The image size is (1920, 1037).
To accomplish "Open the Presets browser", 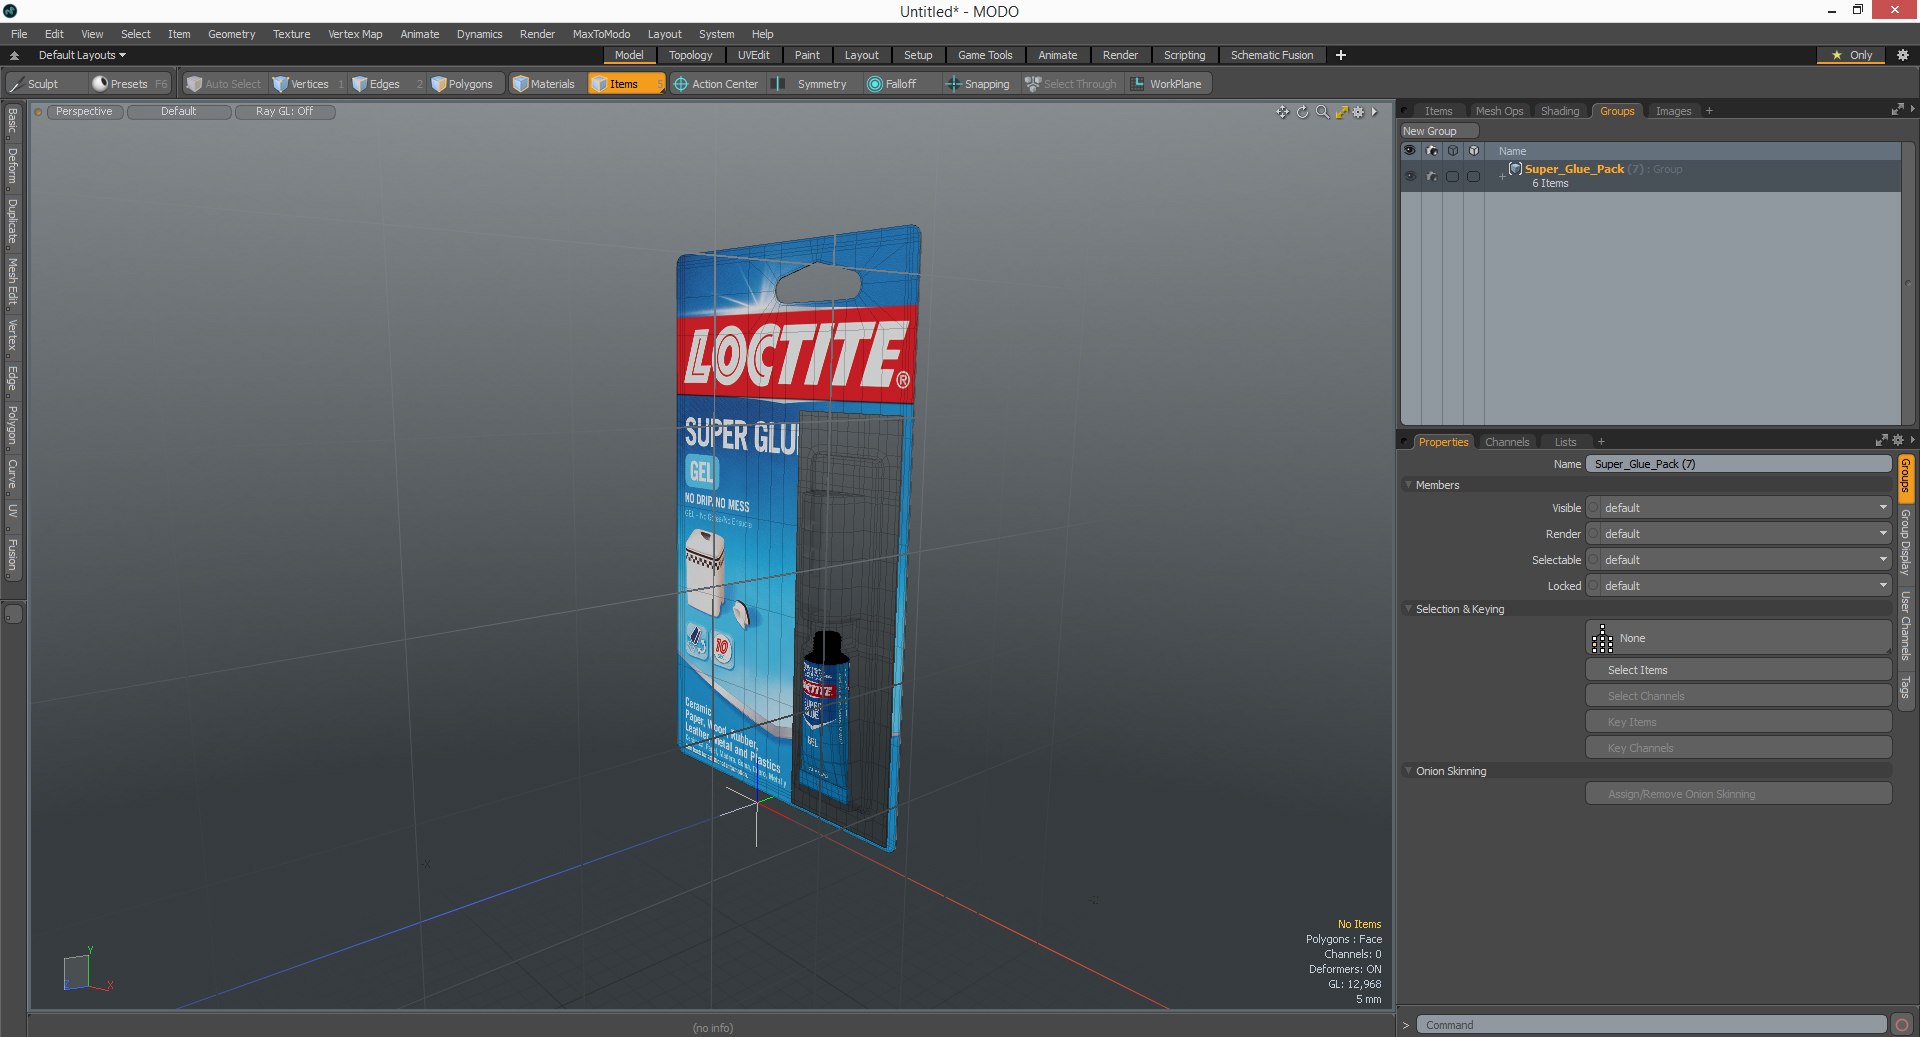I will tap(130, 84).
